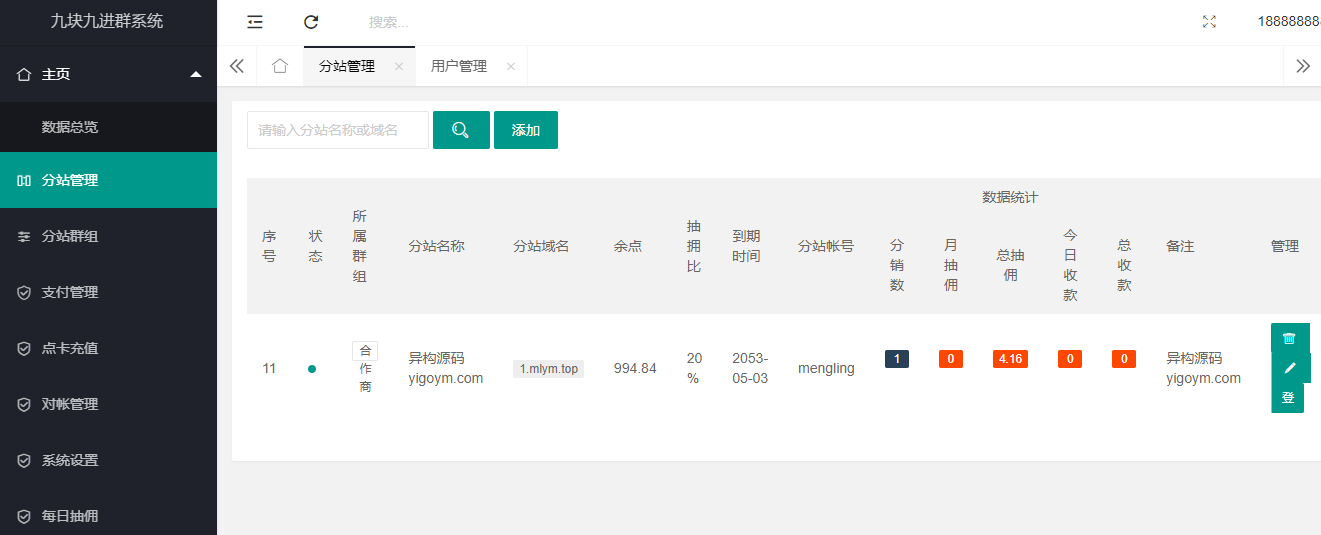Click the 添加 button

pyautogui.click(x=526, y=130)
